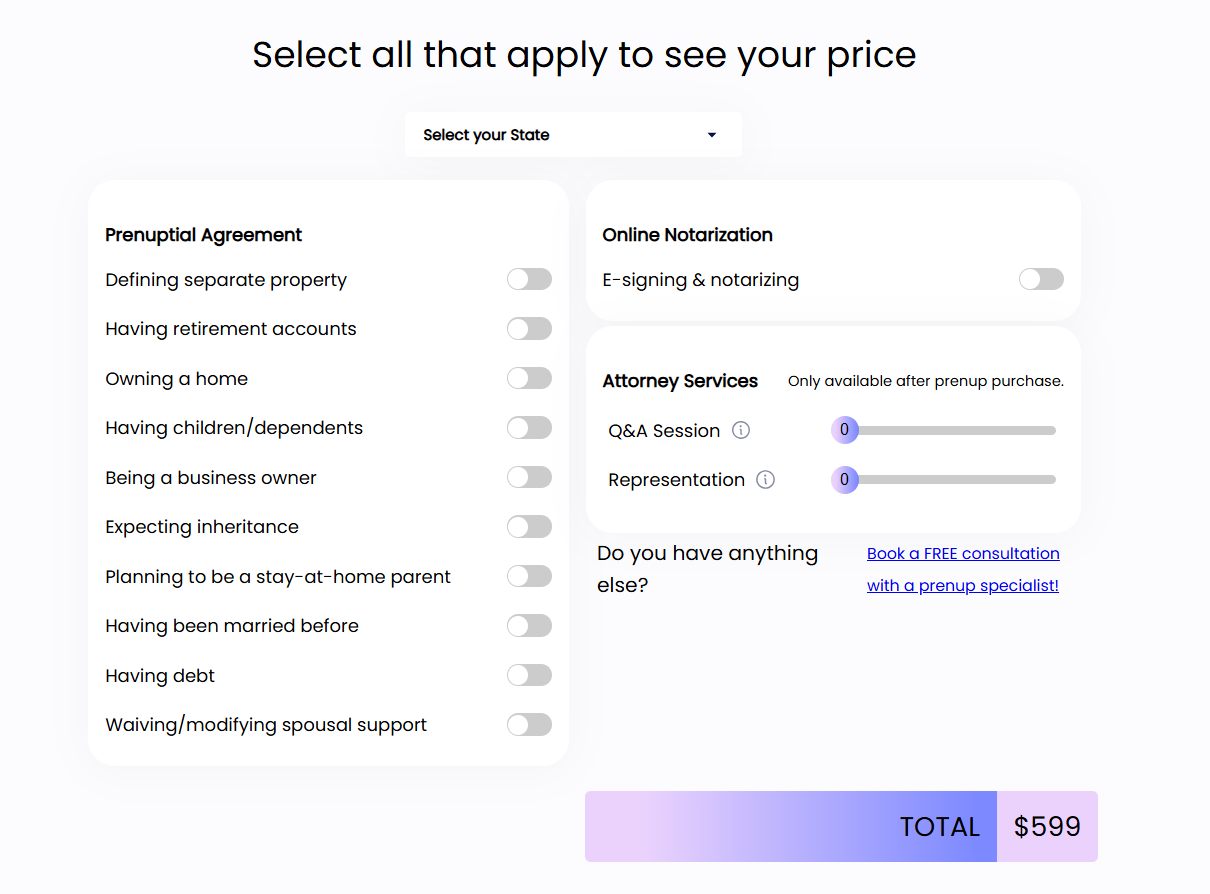This screenshot has height=894, width=1210.
Task: Enable Waiving/modifying spousal support toggle
Action: pyautogui.click(x=529, y=725)
